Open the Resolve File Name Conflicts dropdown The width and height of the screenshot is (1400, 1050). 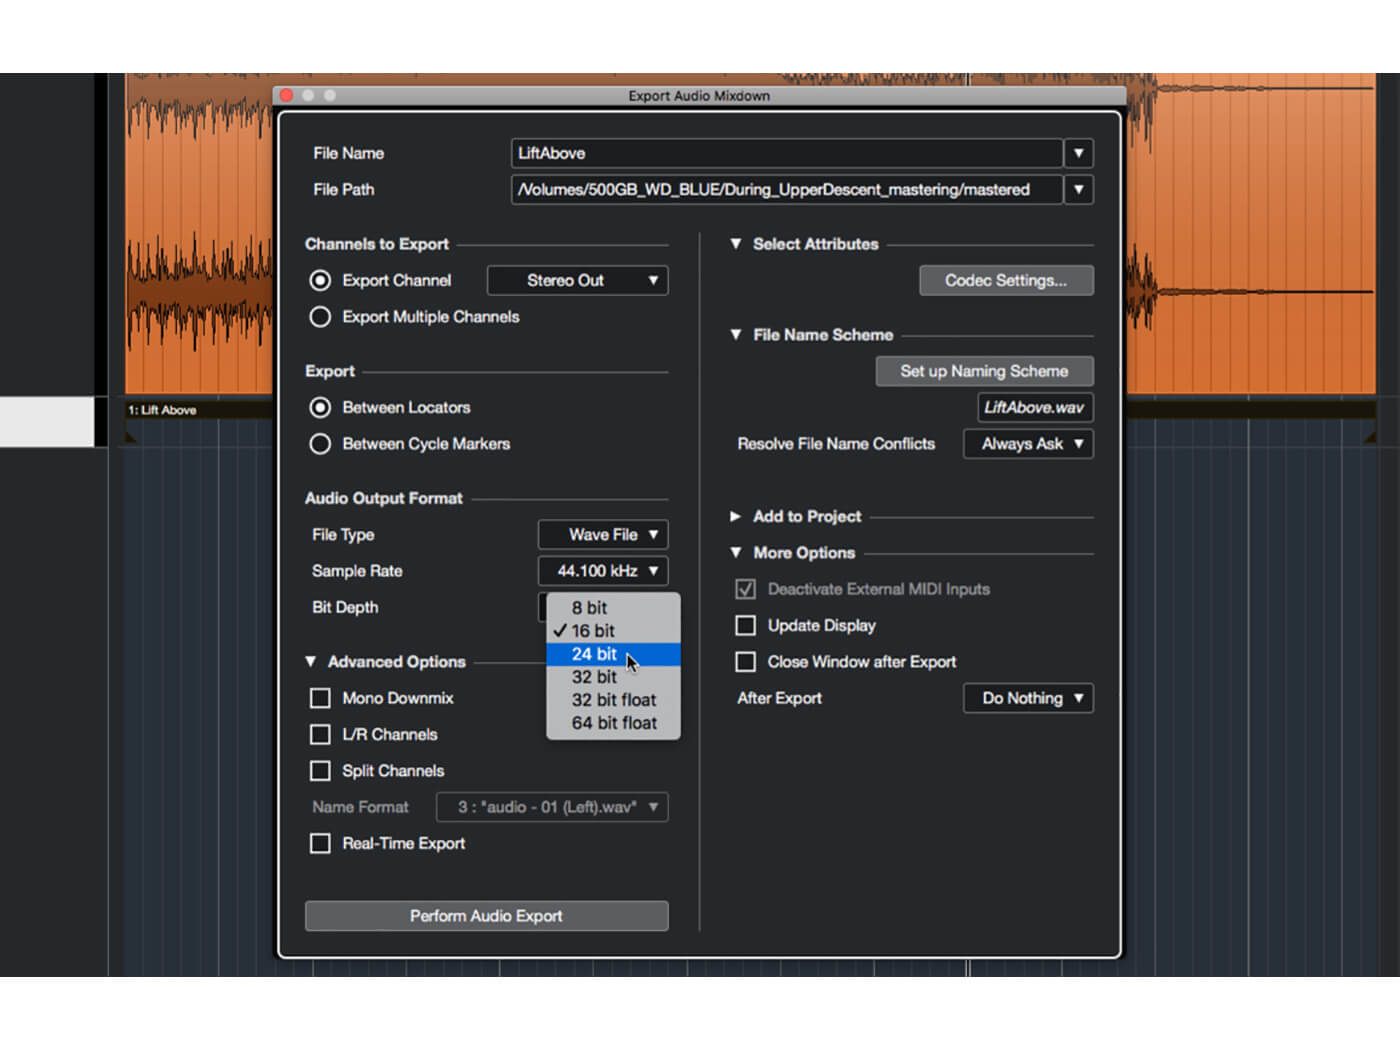[x=1028, y=443]
